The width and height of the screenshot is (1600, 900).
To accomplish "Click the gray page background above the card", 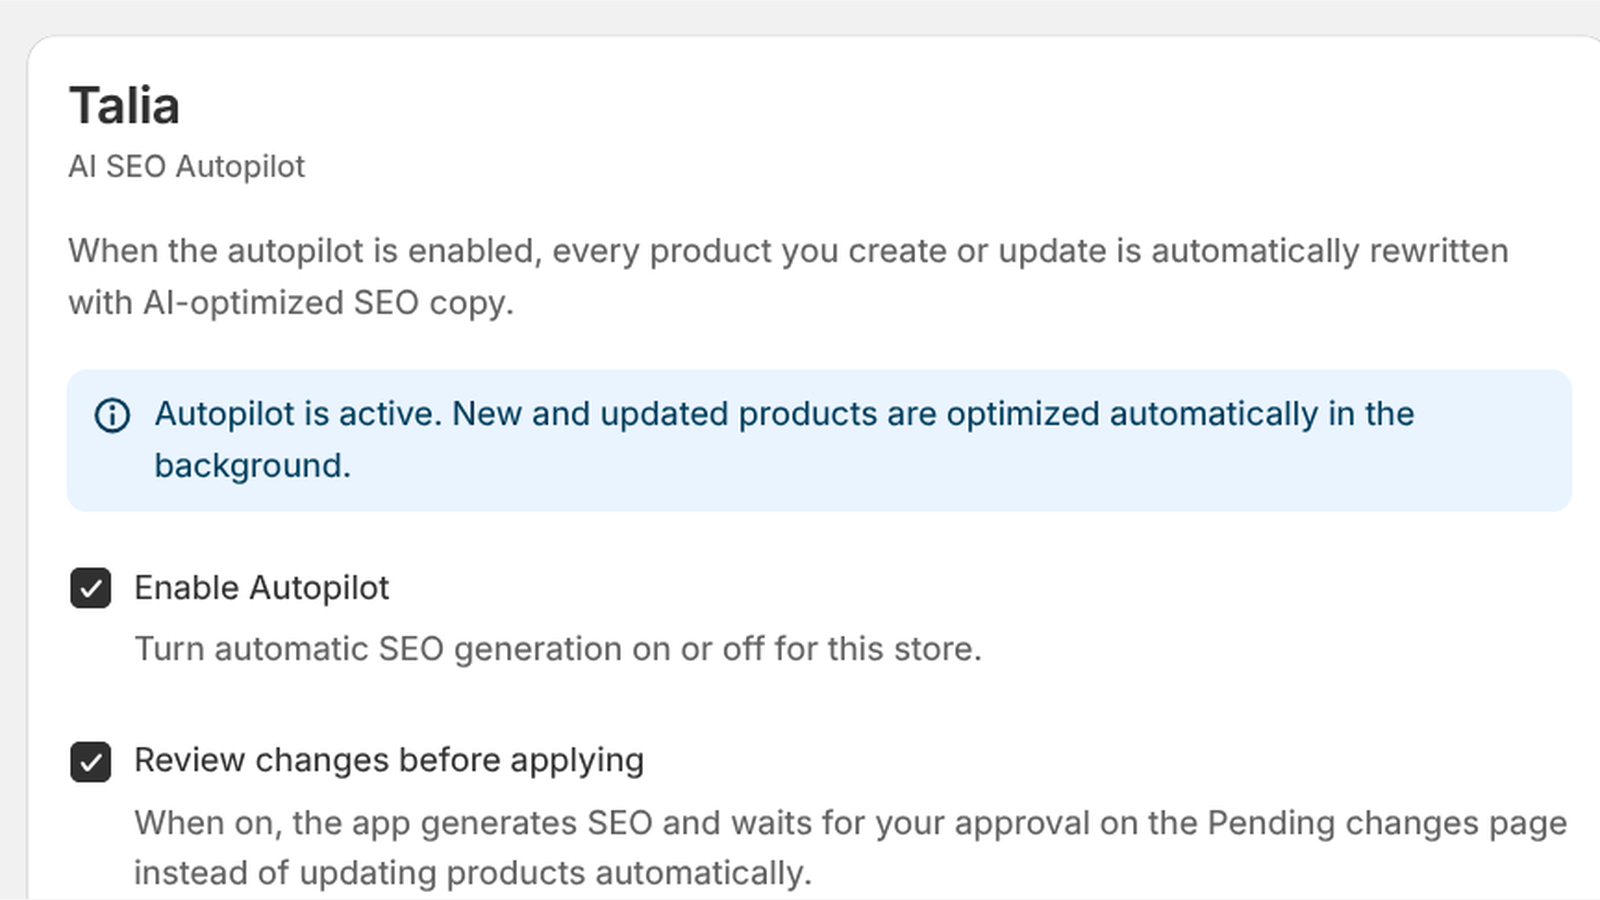I will coord(800,15).
